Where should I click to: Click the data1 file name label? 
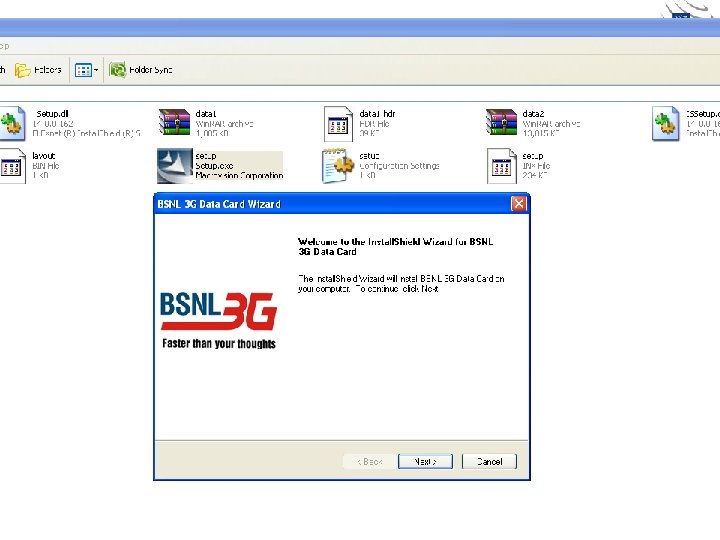[206, 113]
